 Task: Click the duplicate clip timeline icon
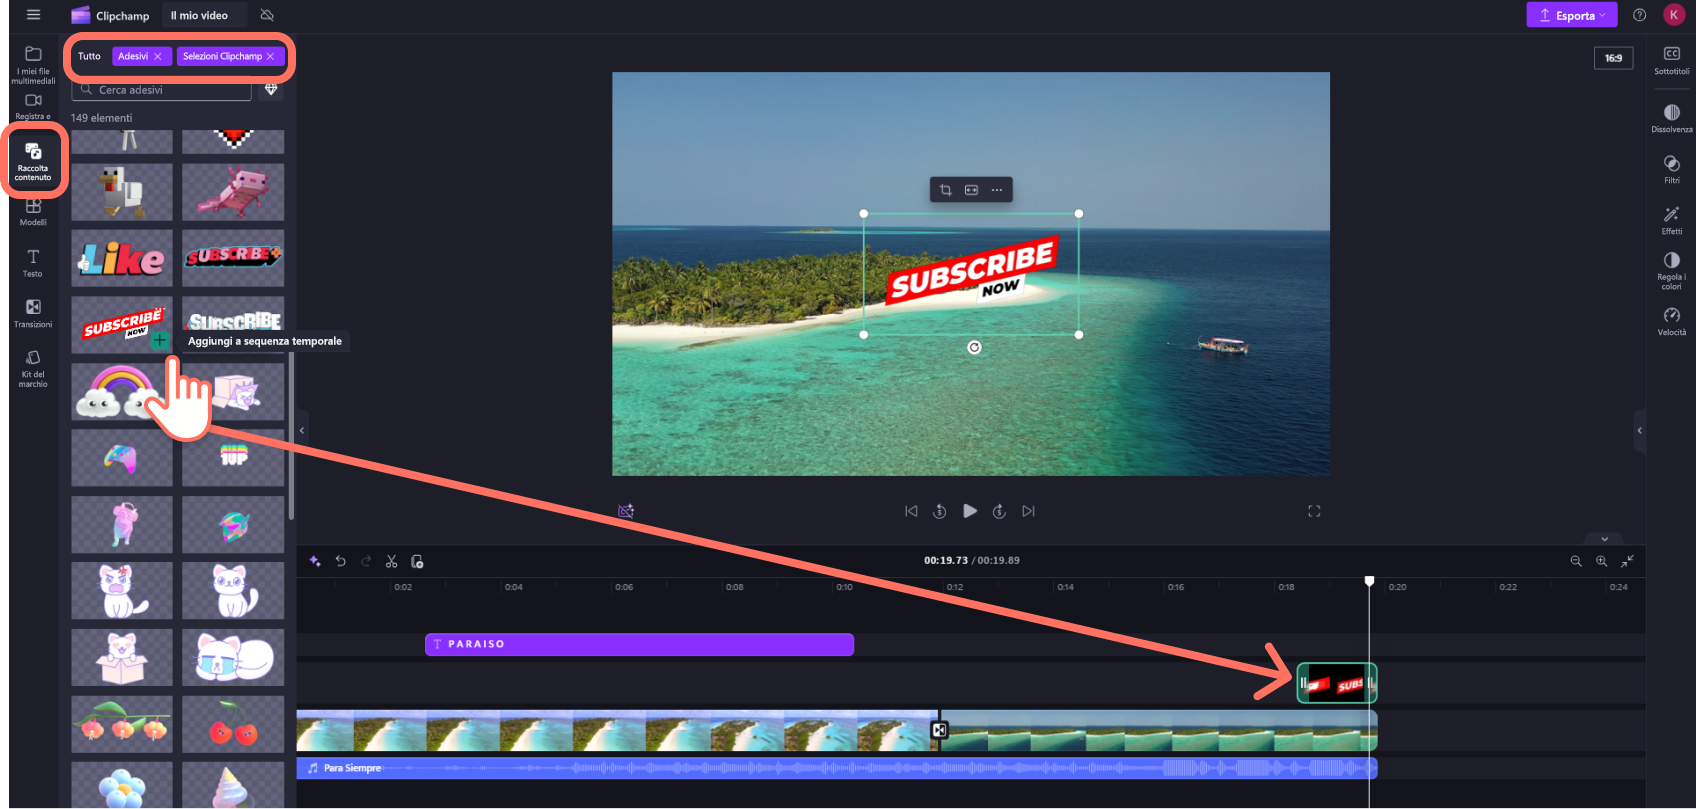click(x=417, y=561)
